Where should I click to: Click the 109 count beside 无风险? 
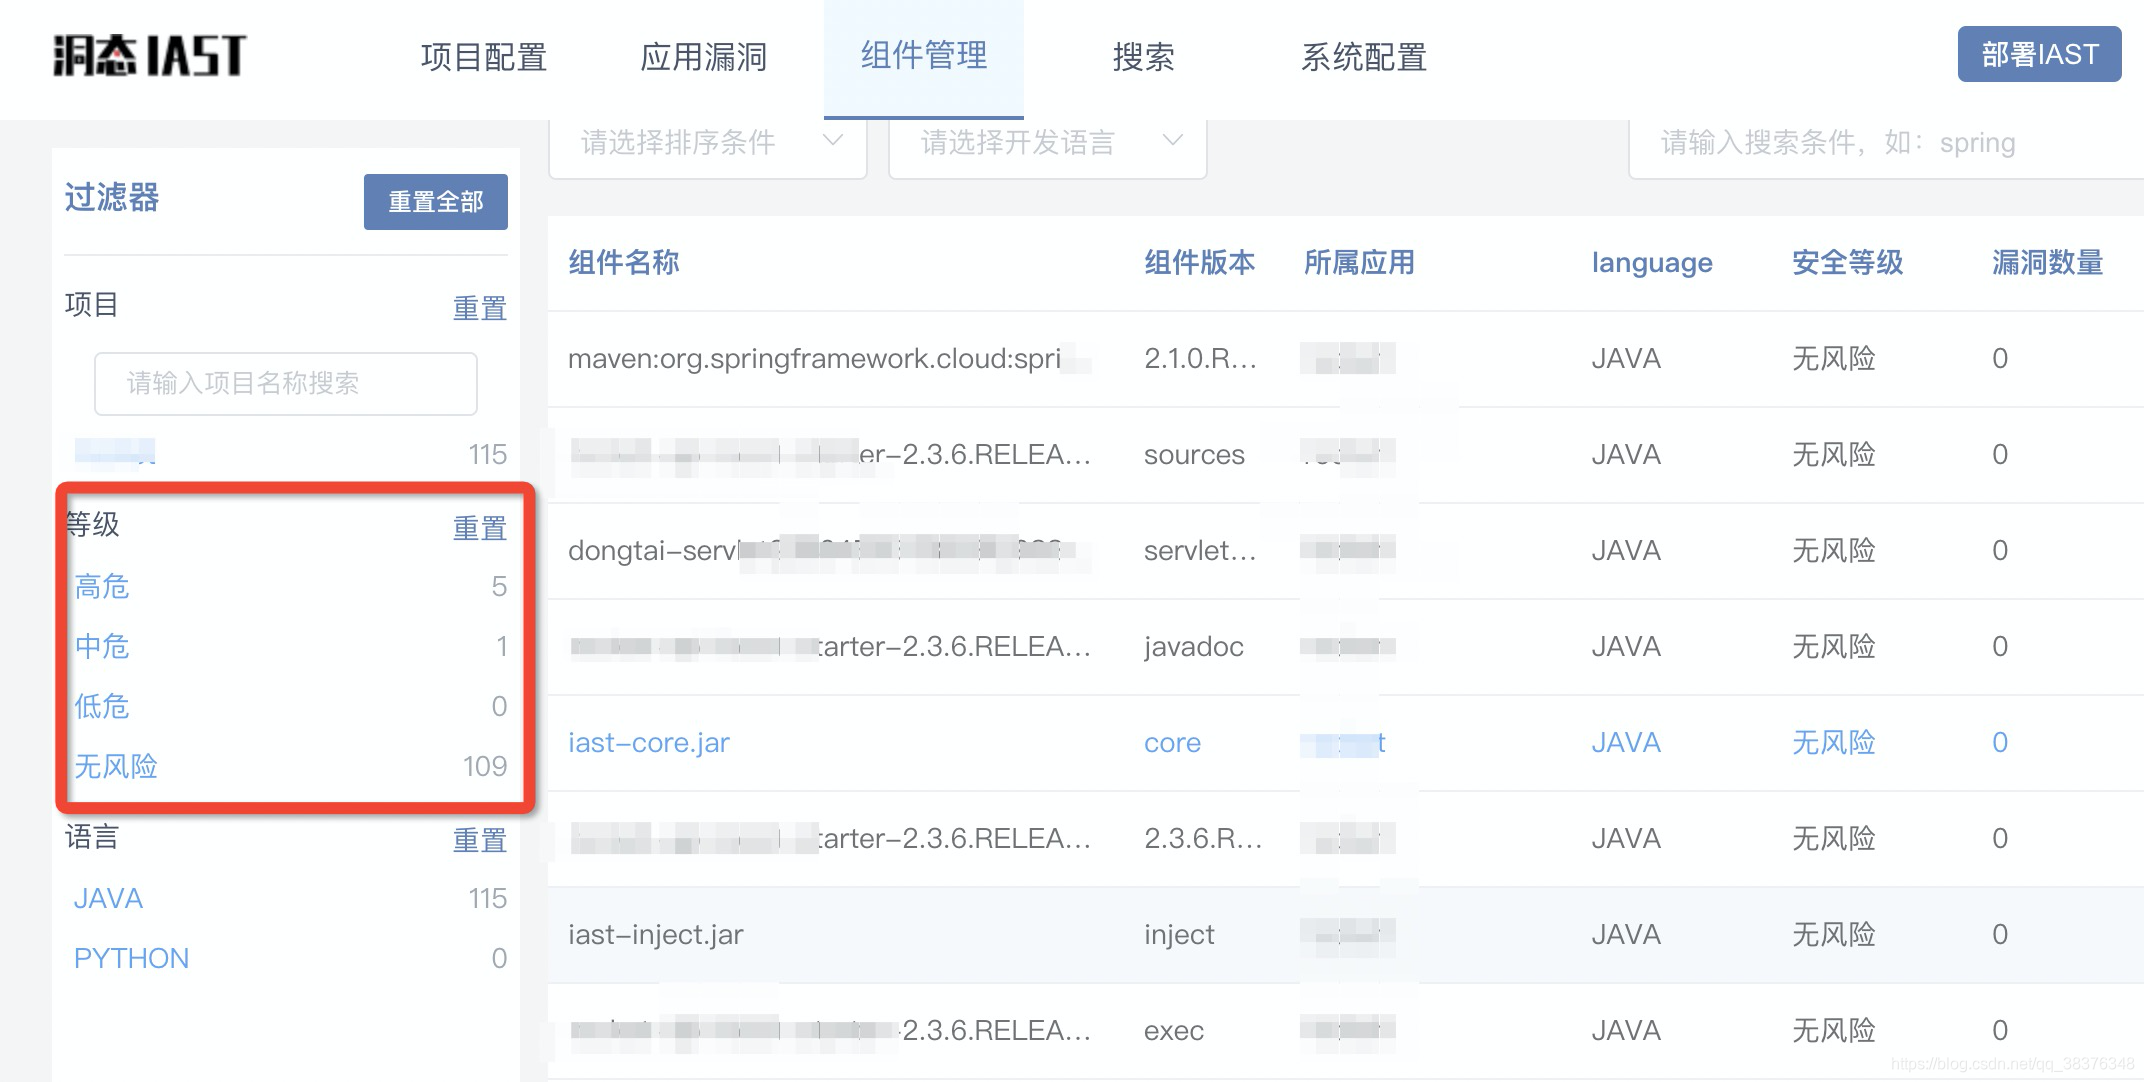click(x=485, y=766)
